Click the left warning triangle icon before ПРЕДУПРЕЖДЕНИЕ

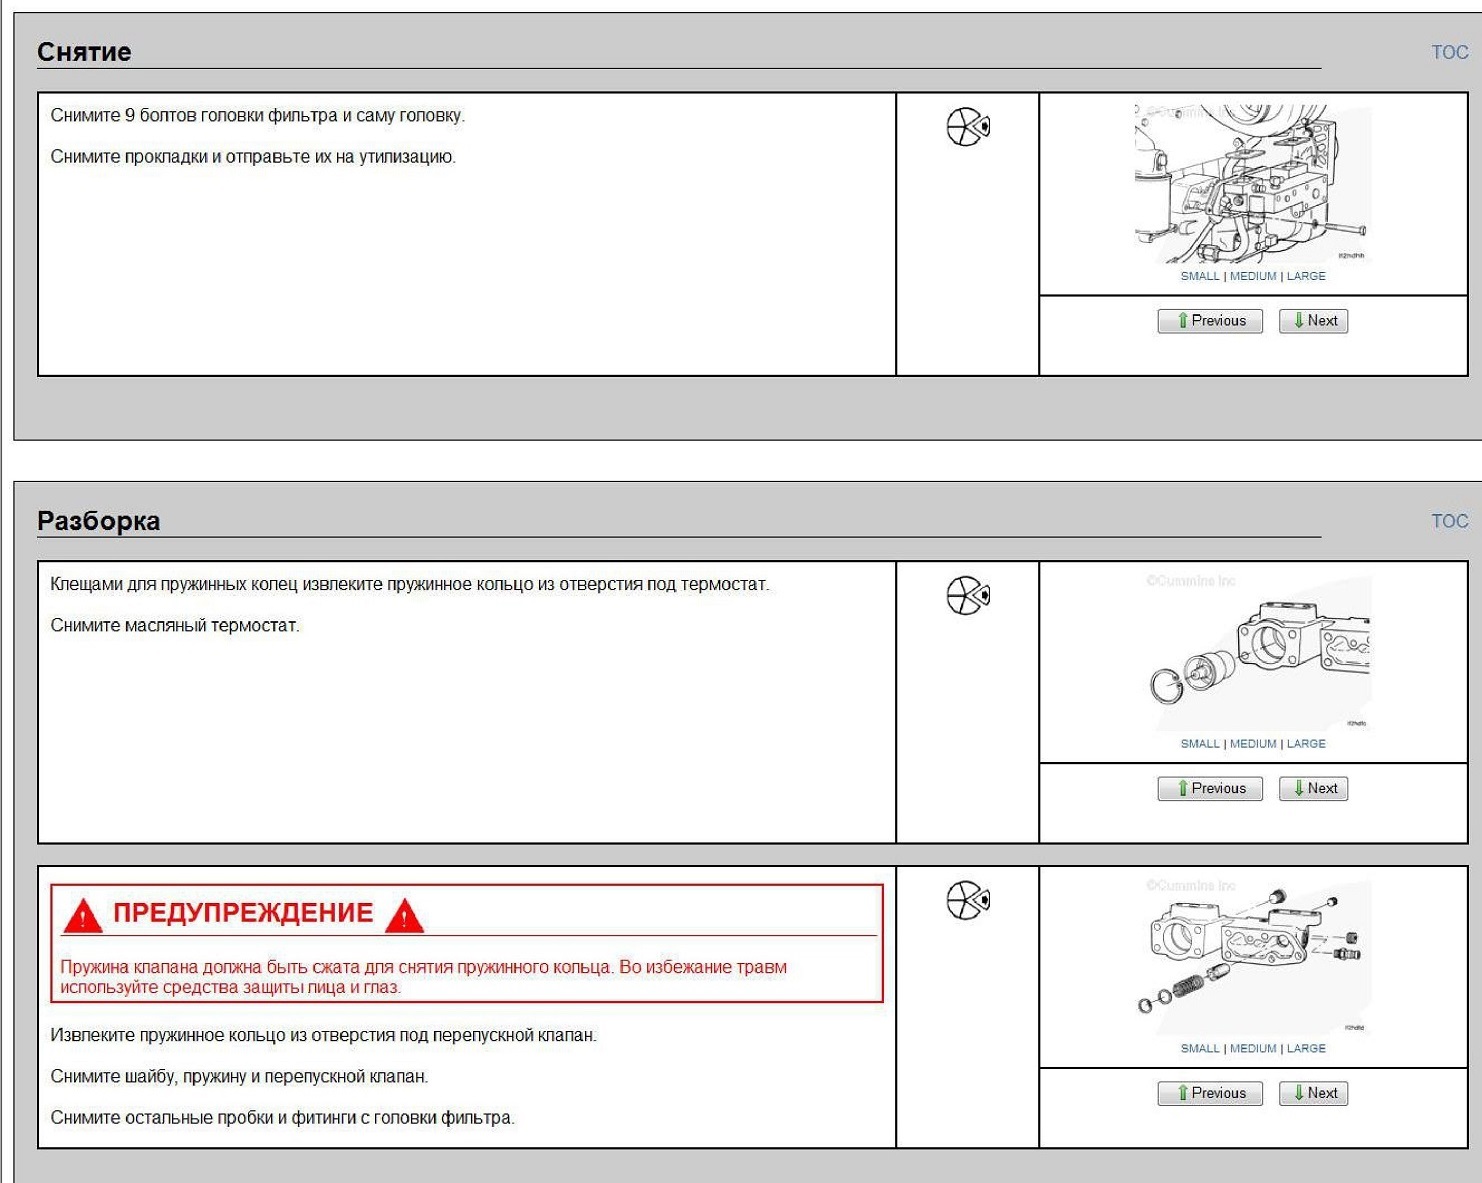click(82, 916)
